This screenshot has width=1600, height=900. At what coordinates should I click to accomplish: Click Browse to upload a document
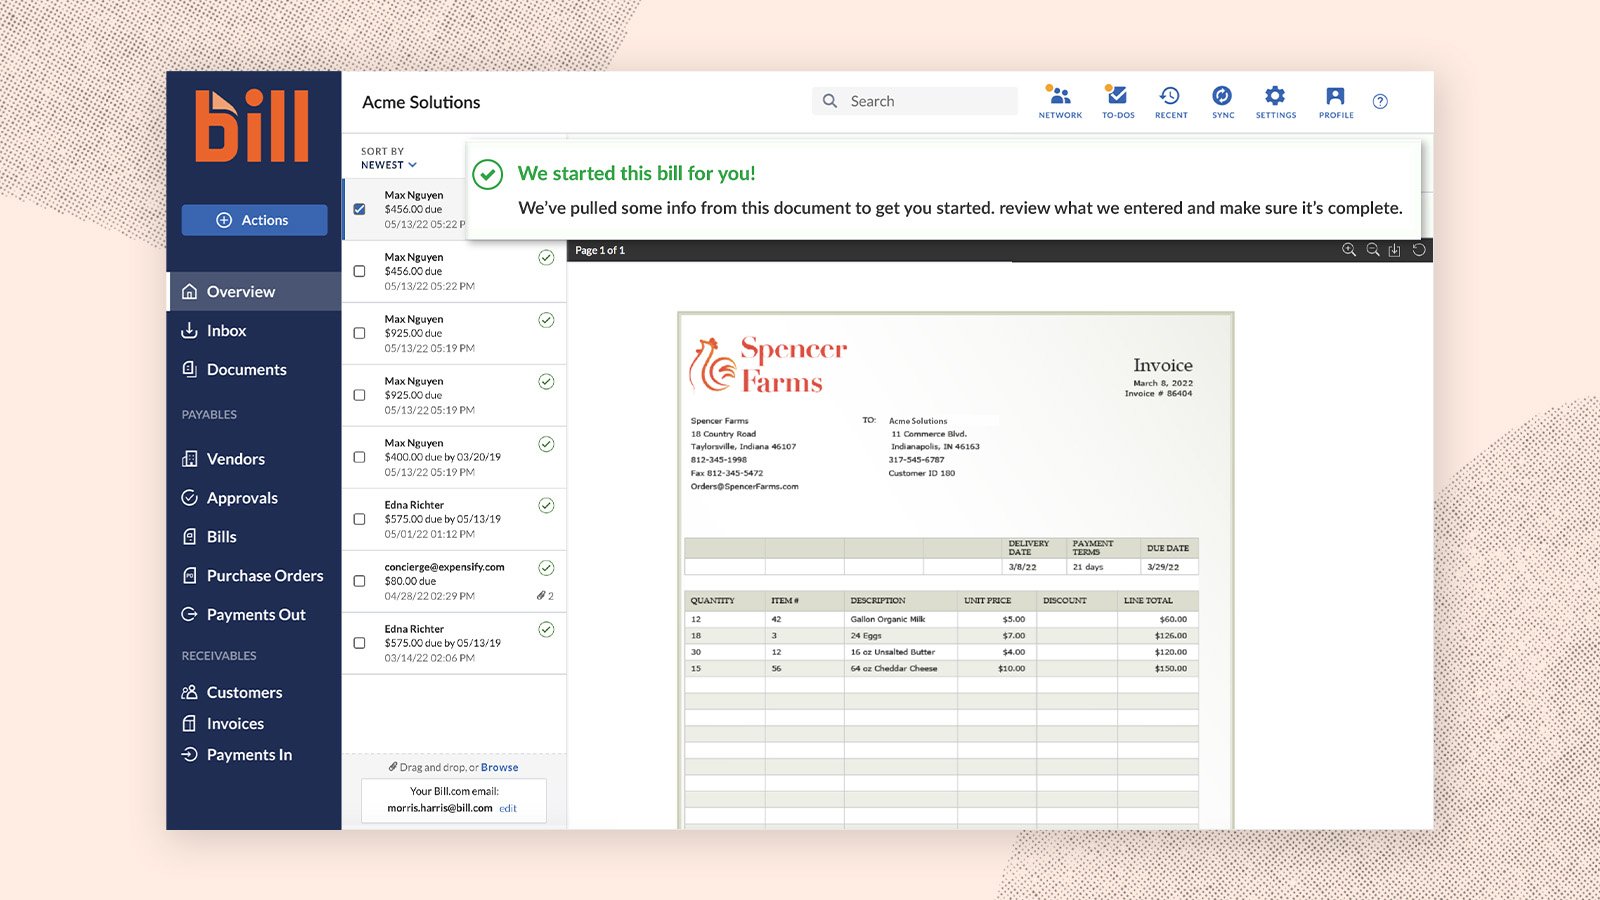[500, 767]
